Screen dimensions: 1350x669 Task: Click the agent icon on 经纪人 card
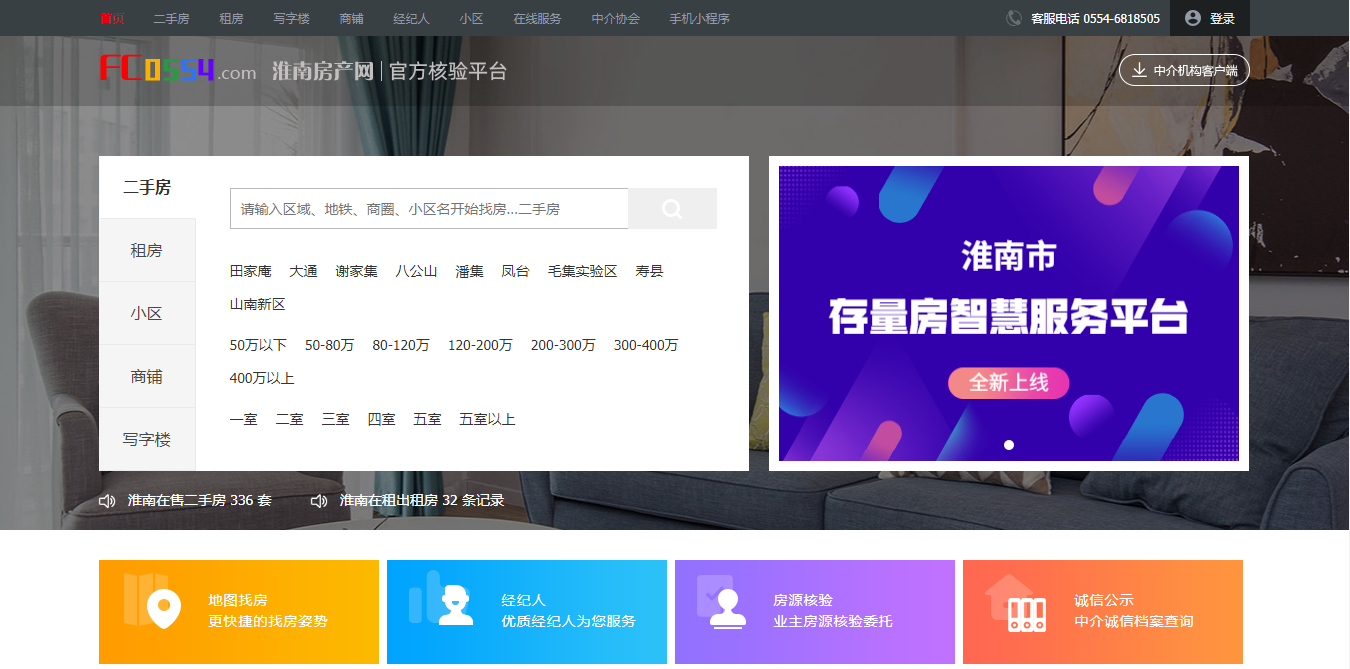point(456,605)
